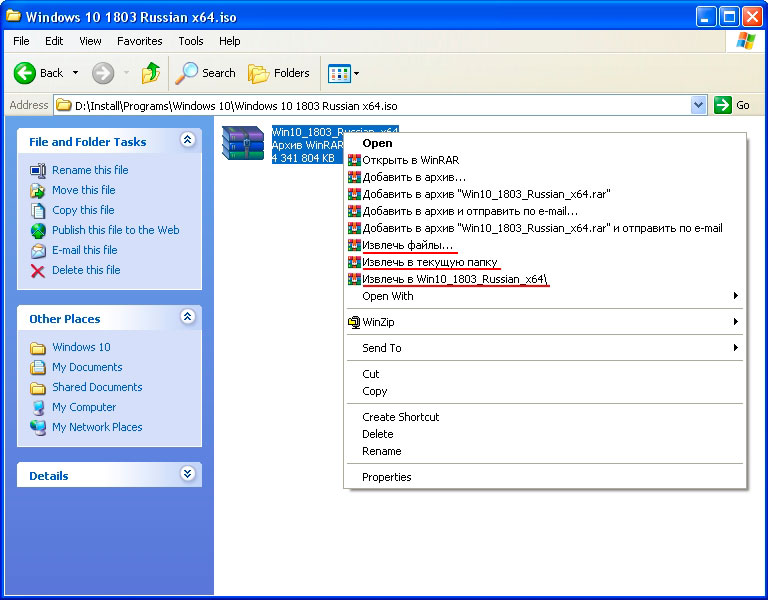Select the WinRAR archive file icon
768x600 pixels.
pyautogui.click(x=243, y=143)
